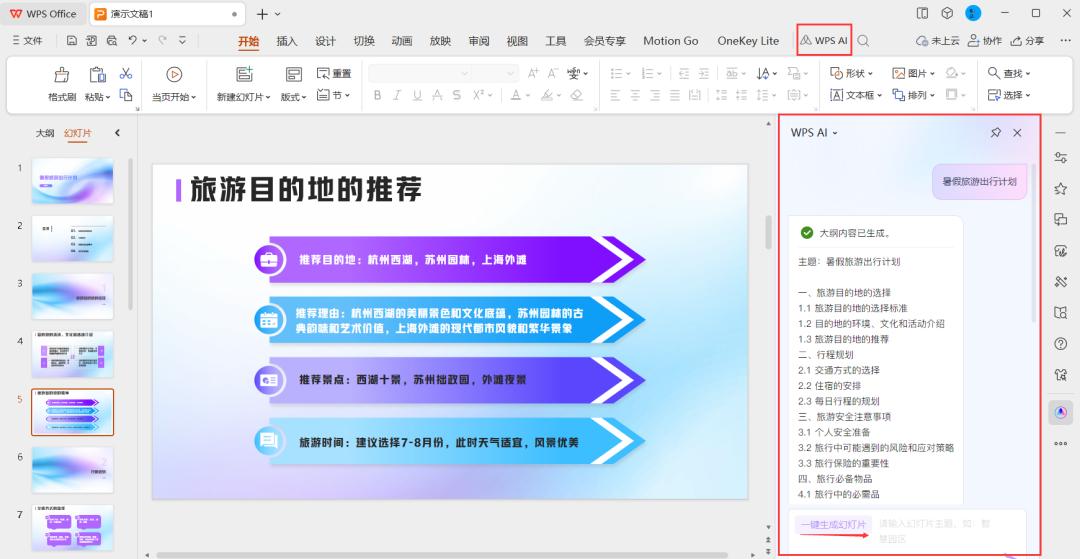The width and height of the screenshot is (1080, 559).
Task: Toggle Underline formatting
Action: [x=417, y=95]
